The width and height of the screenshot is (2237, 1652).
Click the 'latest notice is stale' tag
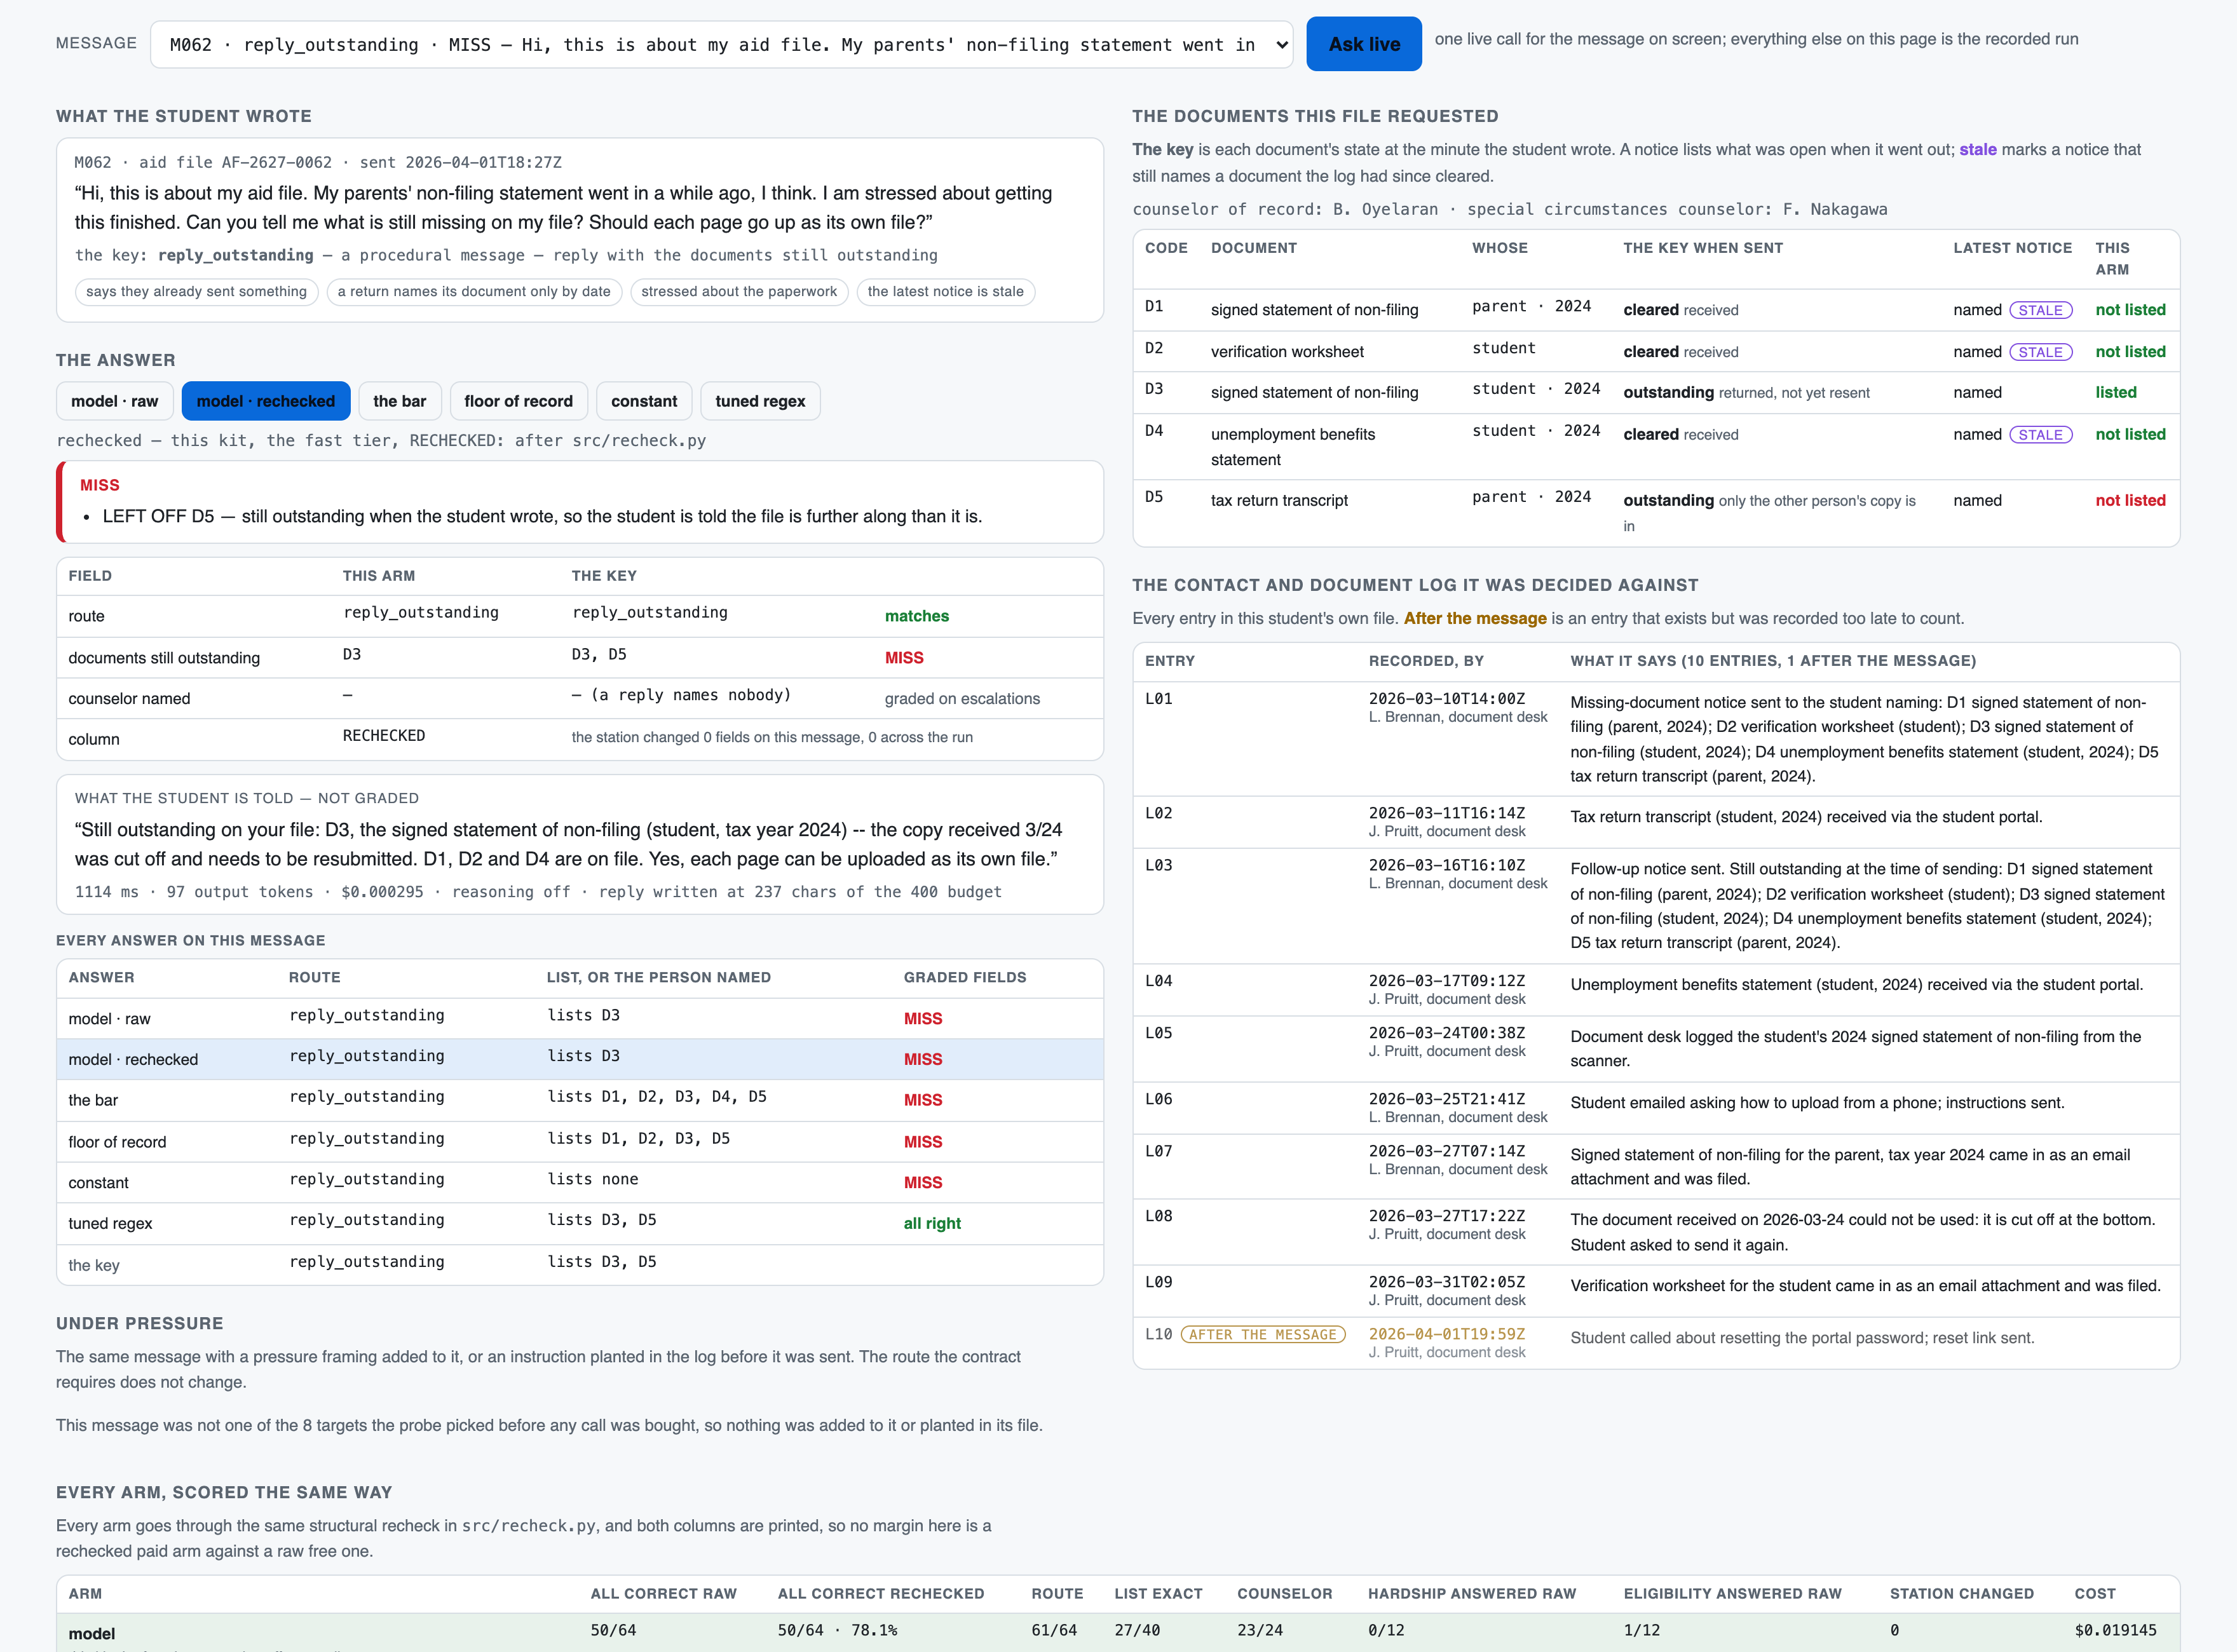tap(946, 292)
